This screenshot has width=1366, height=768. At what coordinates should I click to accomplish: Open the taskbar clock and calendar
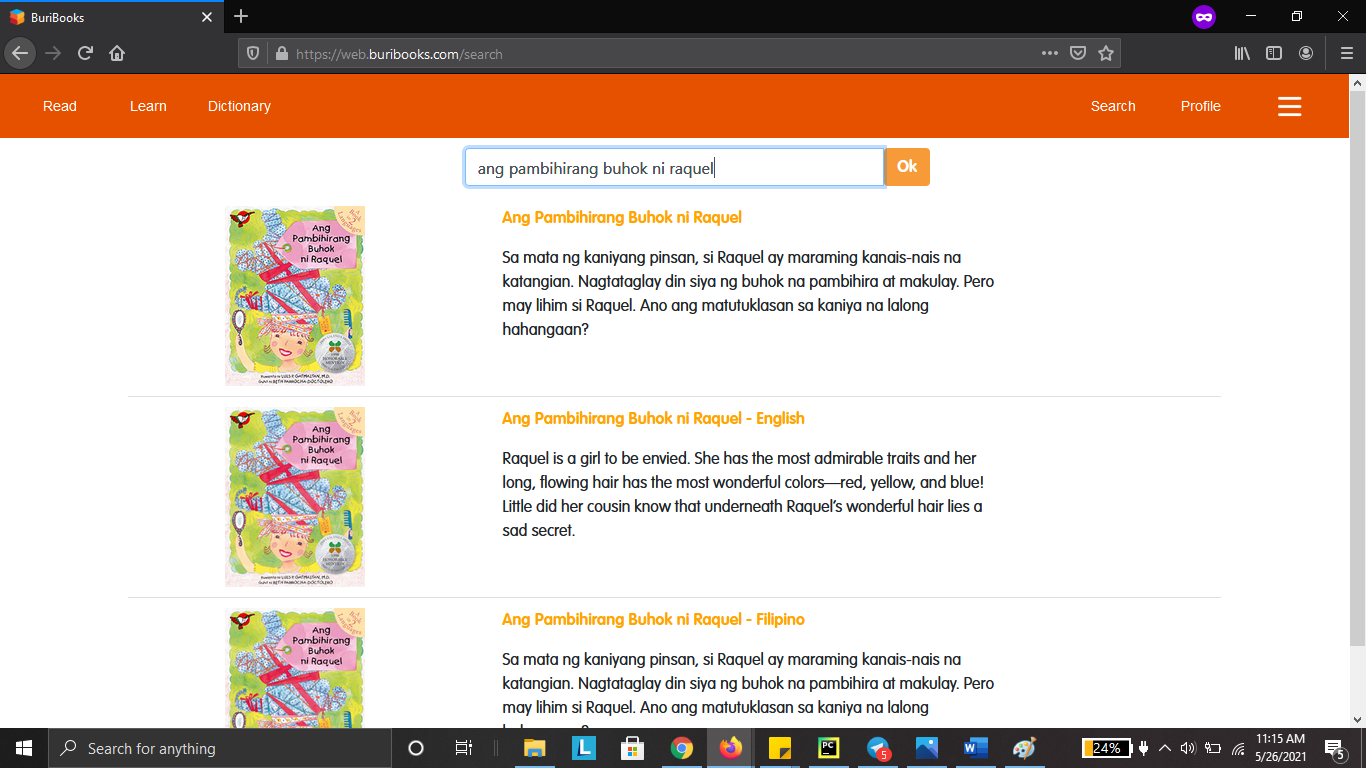[1282, 748]
